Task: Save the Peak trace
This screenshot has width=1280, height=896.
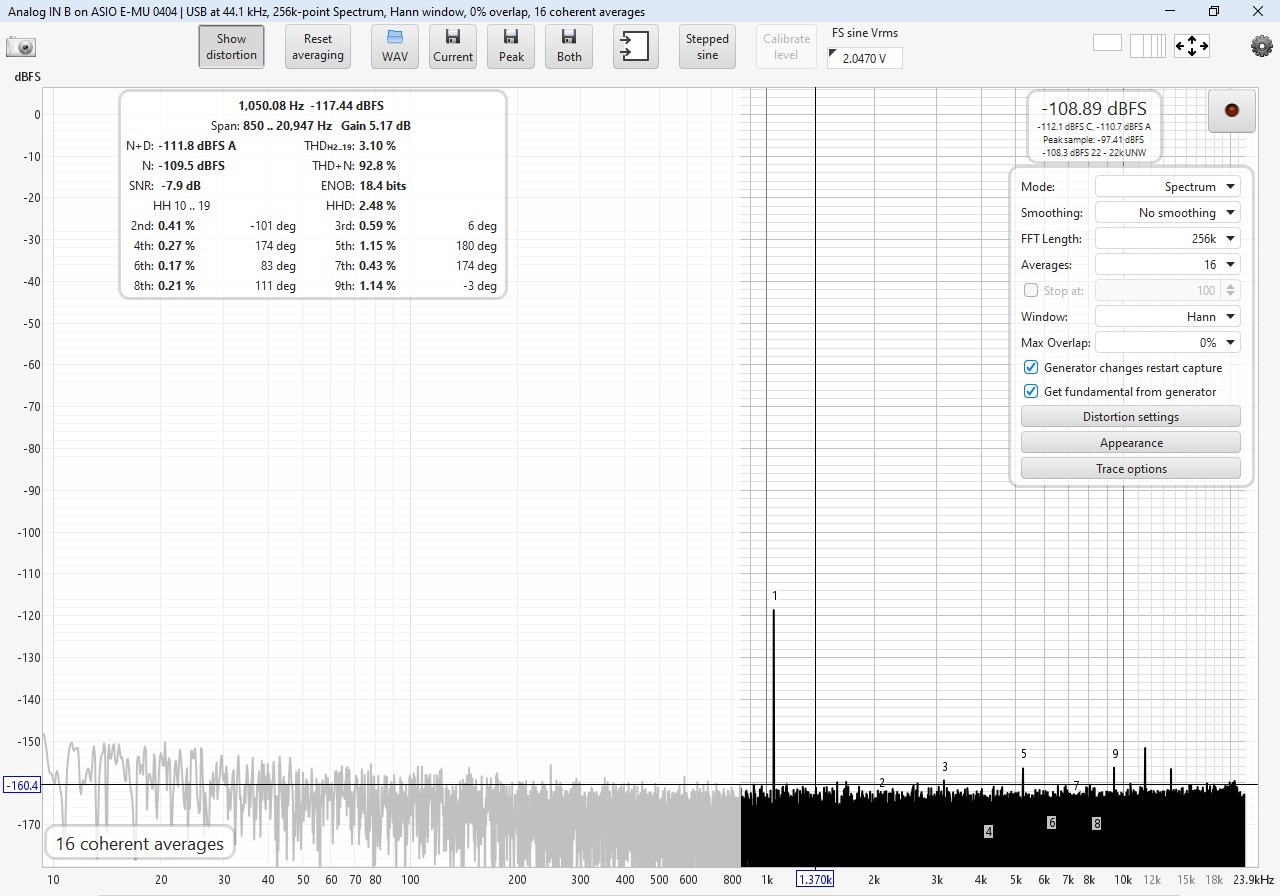Action: pos(511,47)
